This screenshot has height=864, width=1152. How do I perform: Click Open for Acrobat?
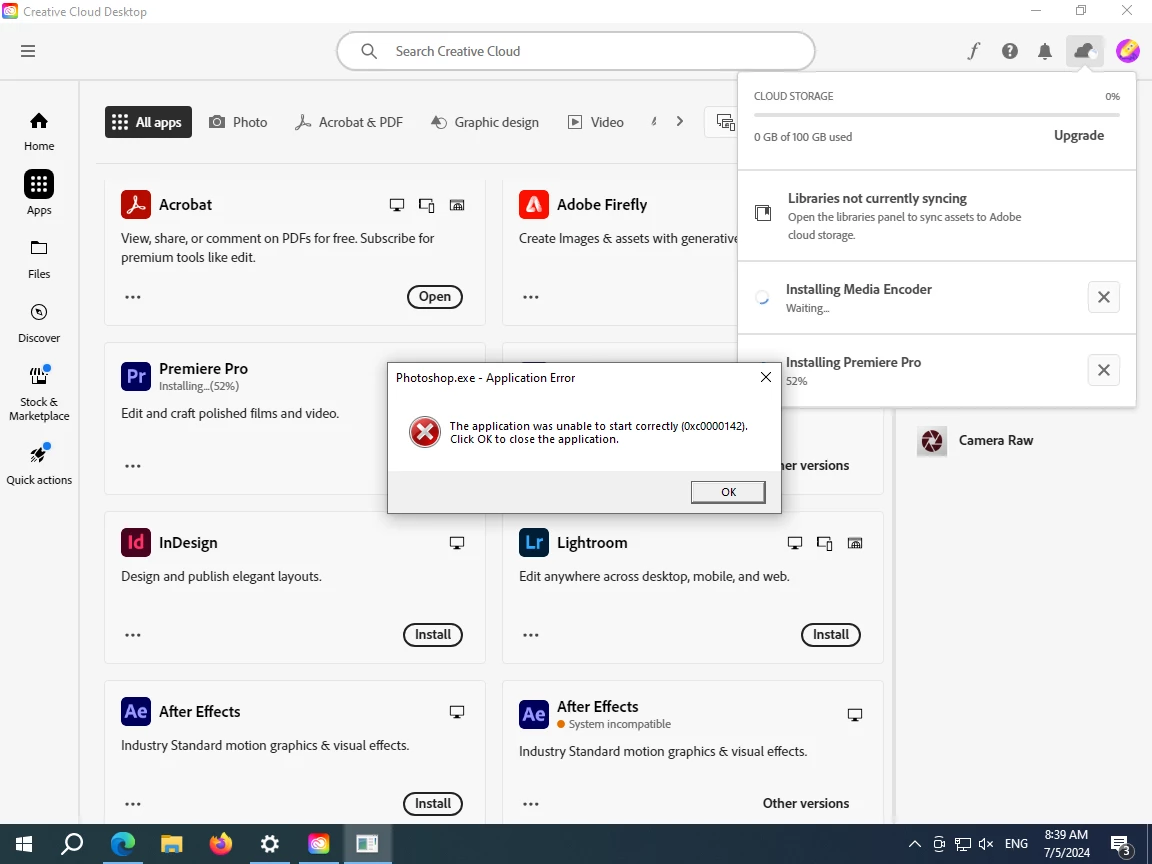pos(435,297)
